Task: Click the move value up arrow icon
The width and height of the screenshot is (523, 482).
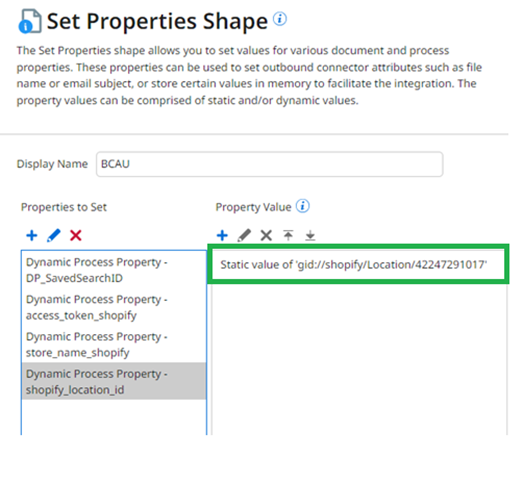Action: pyautogui.click(x=288, y=235)
